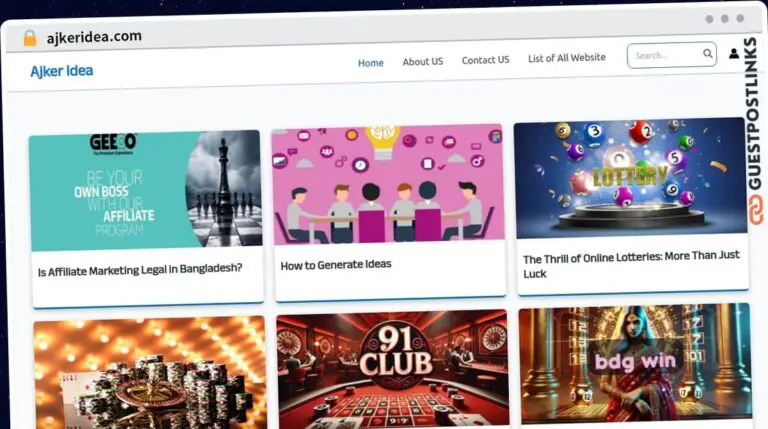Open the Home menu item
Image resolution: width=768 pixels, height=429 pixels.
[370, 63]
